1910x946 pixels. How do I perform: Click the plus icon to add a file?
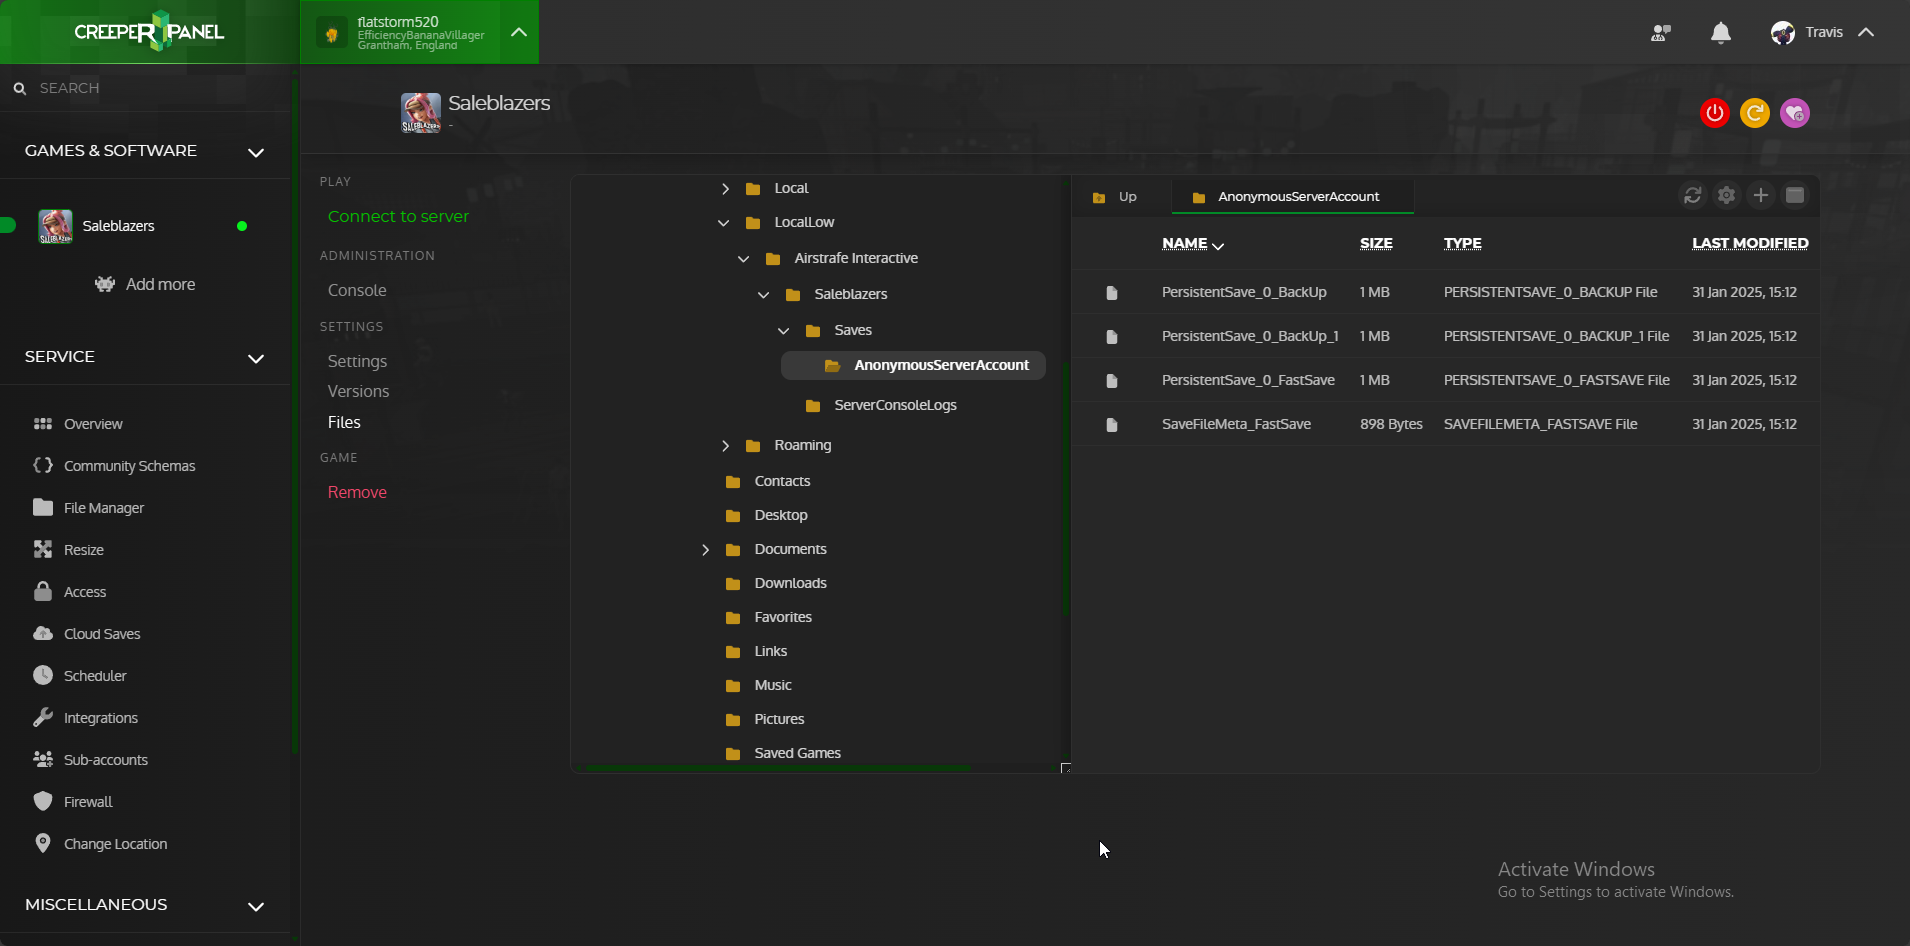[1761, 195]
